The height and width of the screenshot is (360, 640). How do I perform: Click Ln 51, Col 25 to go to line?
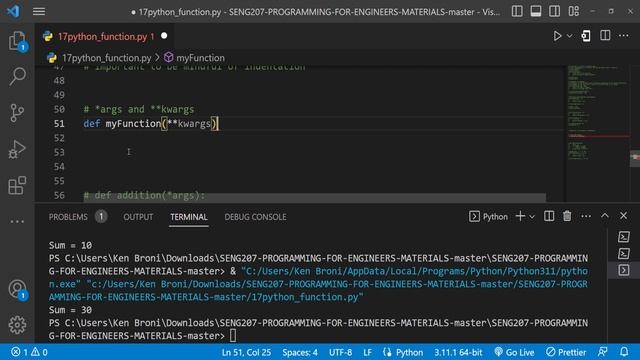click(x=246, y=352)
